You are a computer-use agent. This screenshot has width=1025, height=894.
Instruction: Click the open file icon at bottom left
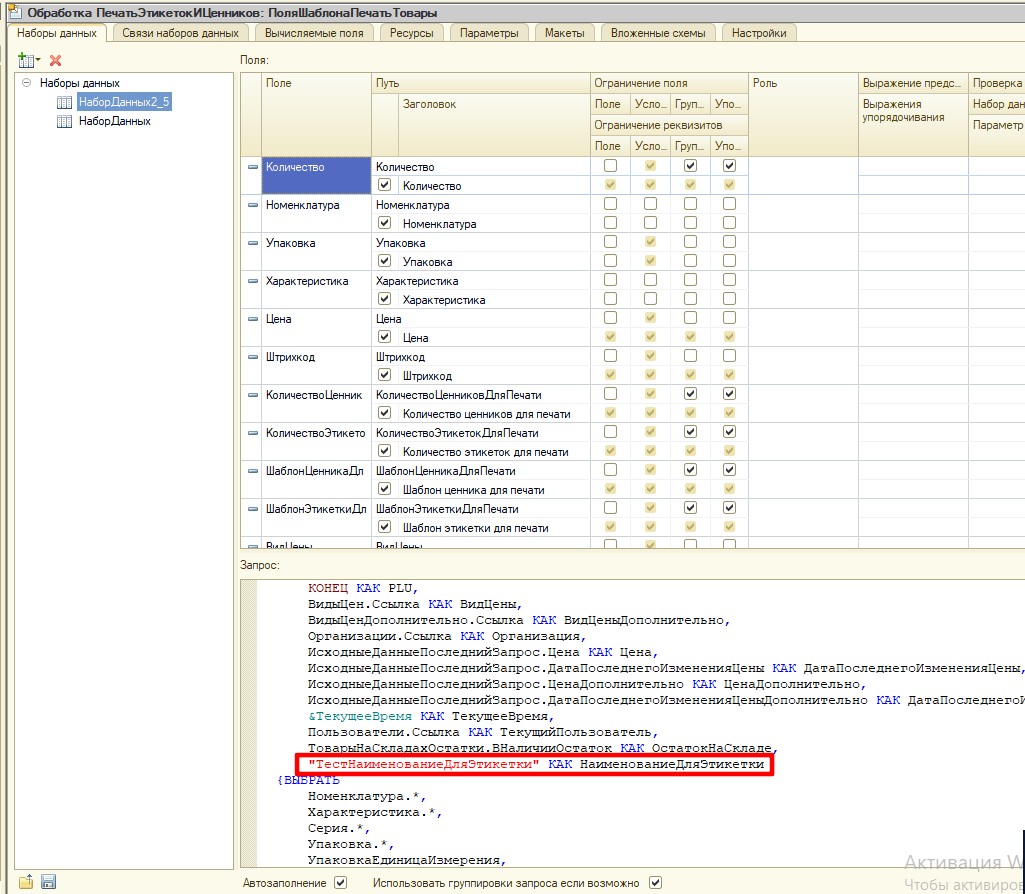(26, 882)
